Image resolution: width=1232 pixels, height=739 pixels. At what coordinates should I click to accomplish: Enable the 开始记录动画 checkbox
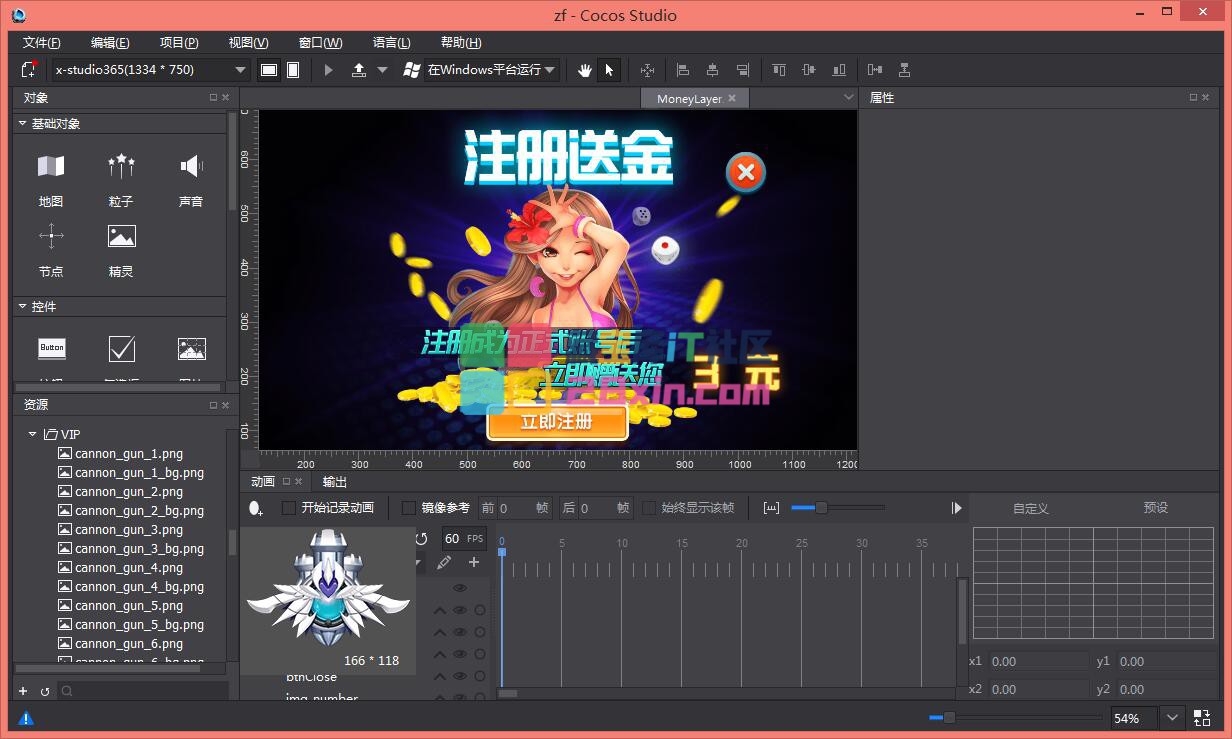(x=289, y=508)
